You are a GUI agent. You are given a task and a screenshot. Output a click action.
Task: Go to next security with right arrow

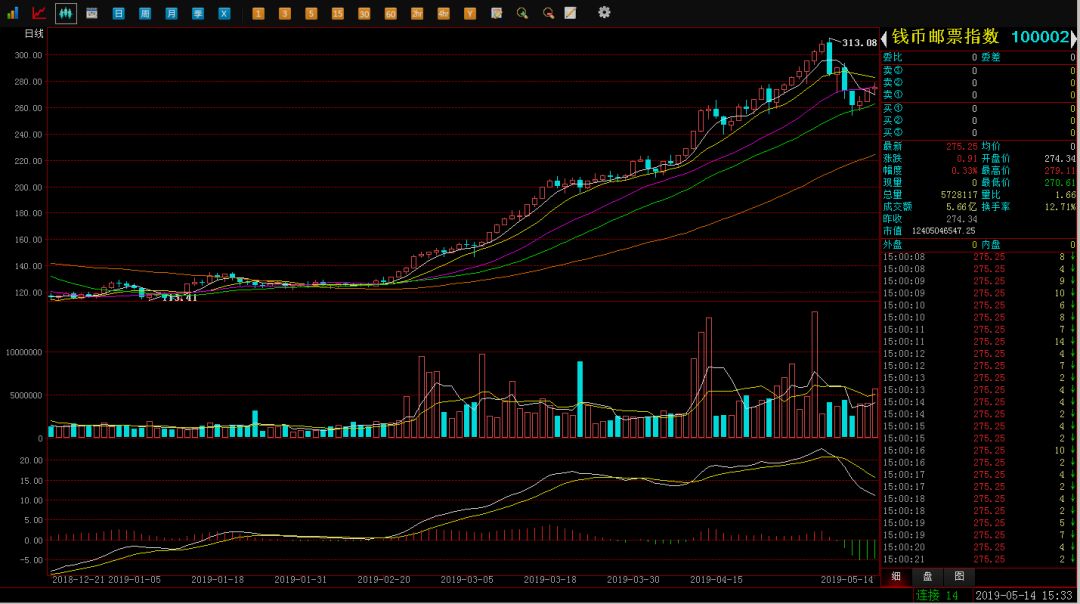coord(1074,39)
